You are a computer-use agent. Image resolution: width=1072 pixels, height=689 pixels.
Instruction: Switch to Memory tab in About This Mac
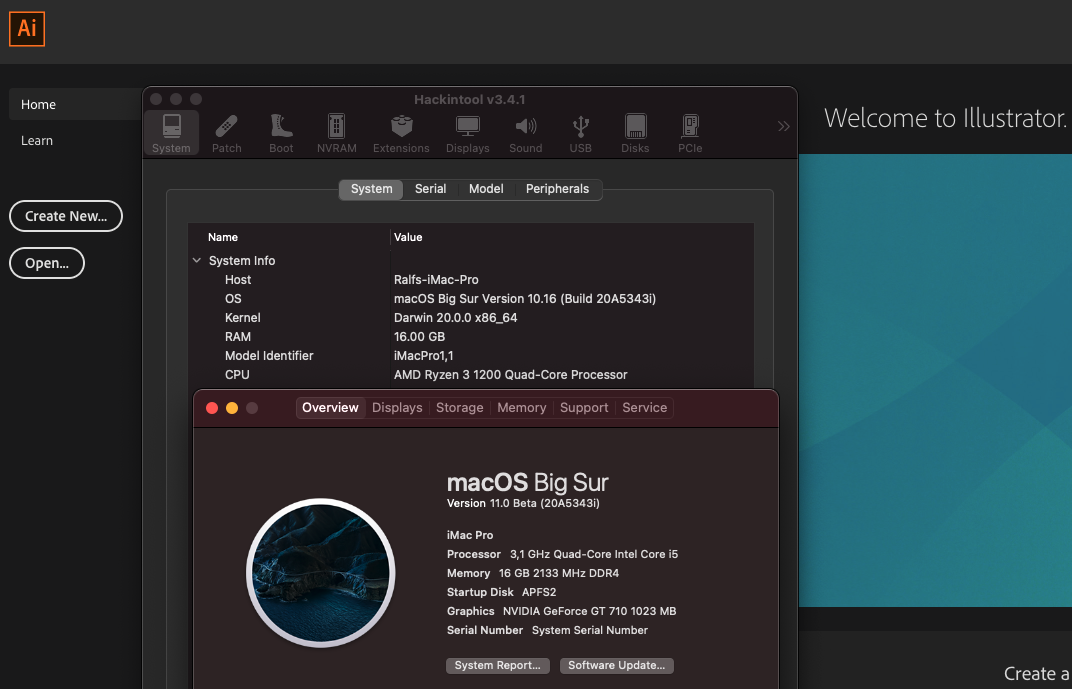pyautogui.click(x=522, y=407)
